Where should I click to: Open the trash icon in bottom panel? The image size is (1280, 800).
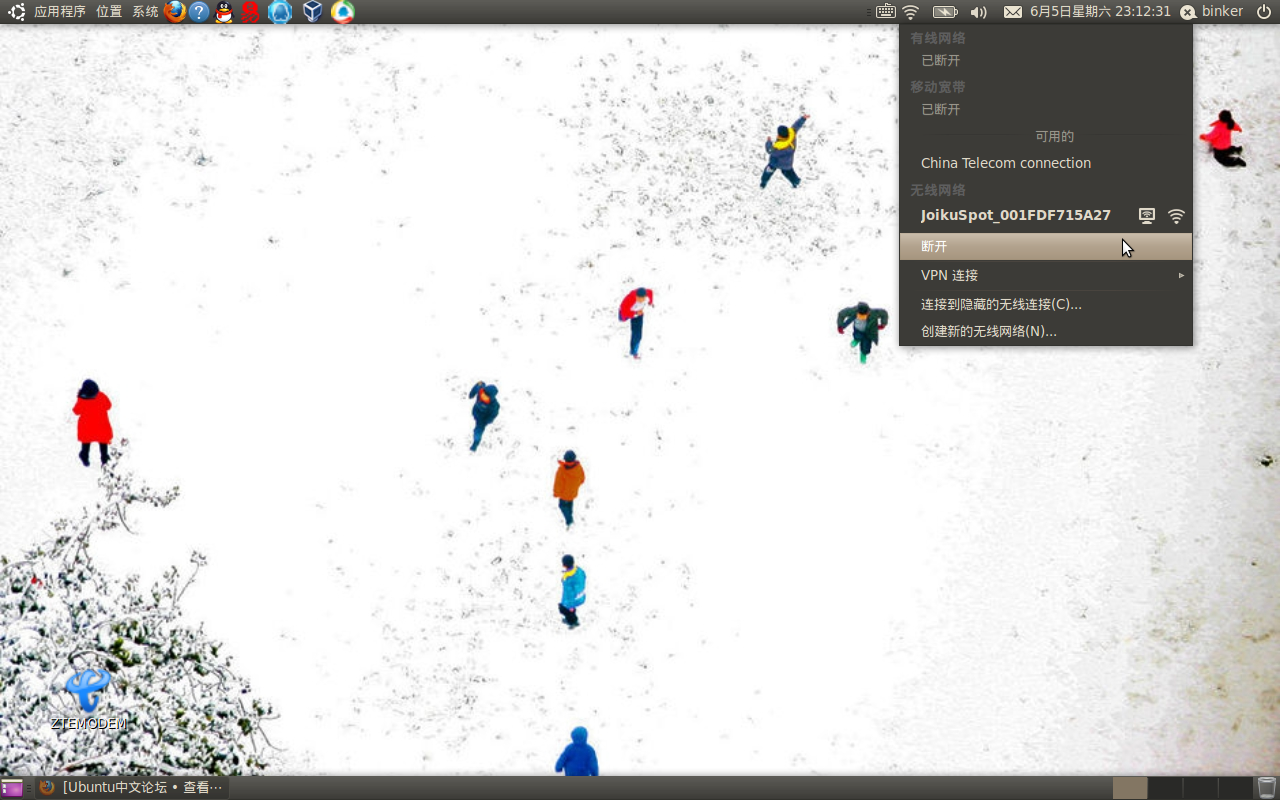tap(1267, 788)
